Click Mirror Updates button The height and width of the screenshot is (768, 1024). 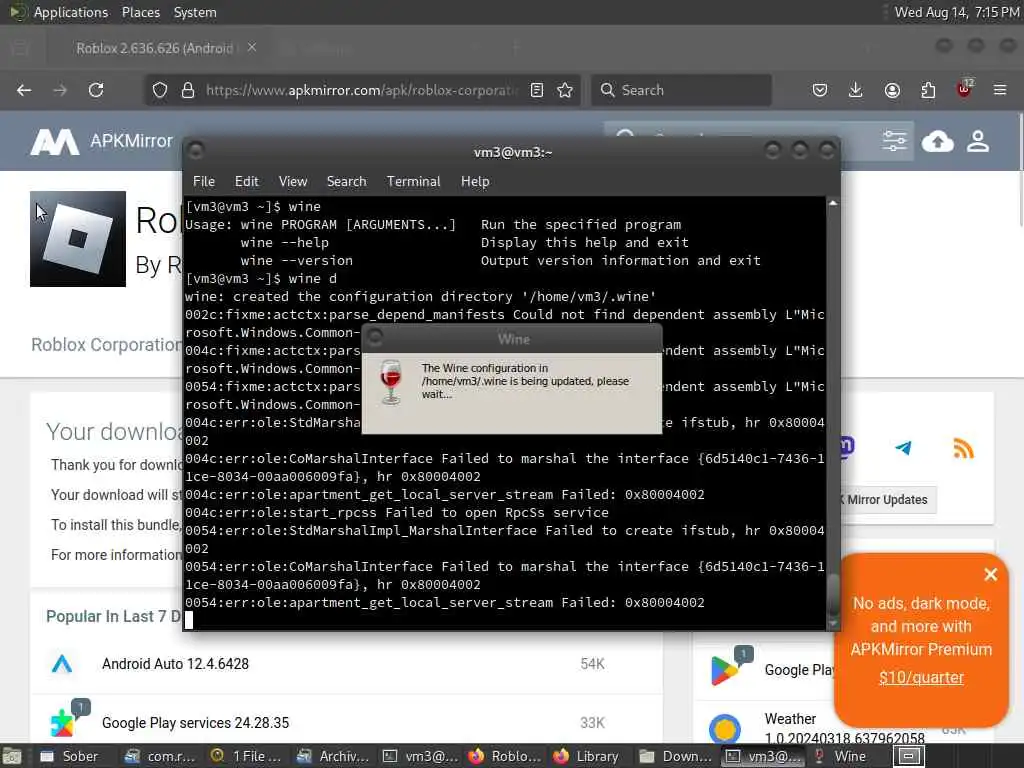(x=888, y=500)
